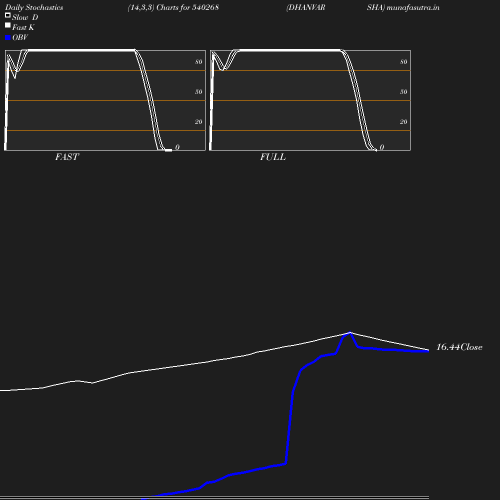Click the peak of the blue OBV line
Screen dimensions: 500x500
(x=350, y=333)
